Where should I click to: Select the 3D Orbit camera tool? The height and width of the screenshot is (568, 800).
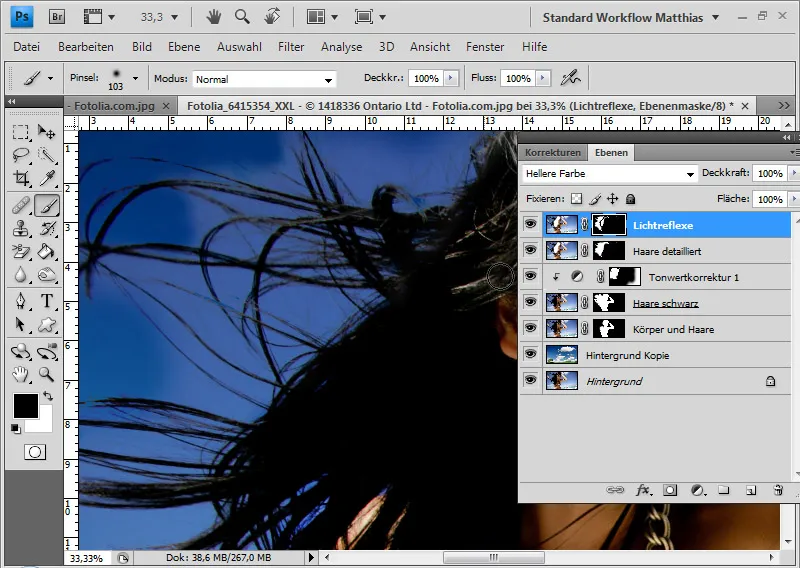point(47,352)
